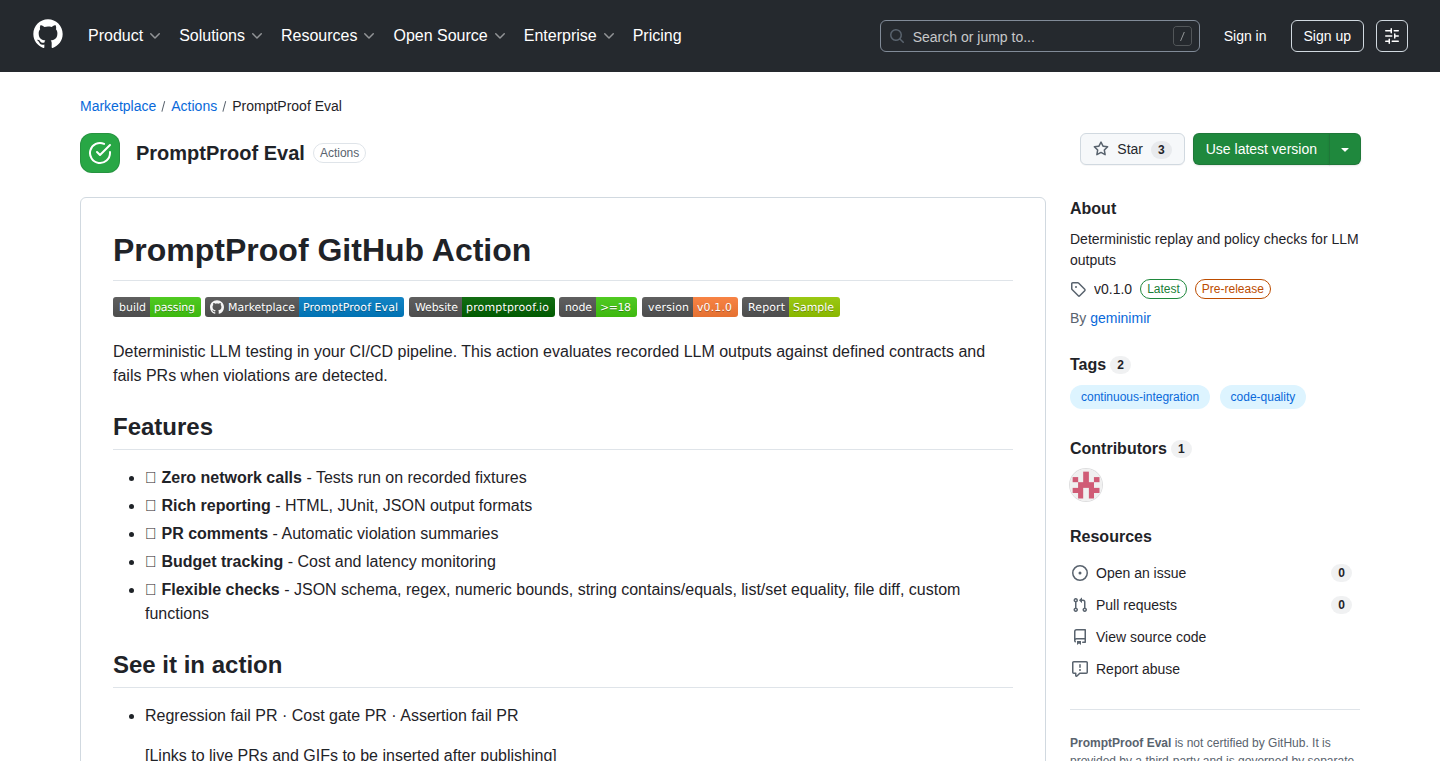Open the appearance settings icon button
Screen dimensions: 1440x761
(x=1392, y=36)
